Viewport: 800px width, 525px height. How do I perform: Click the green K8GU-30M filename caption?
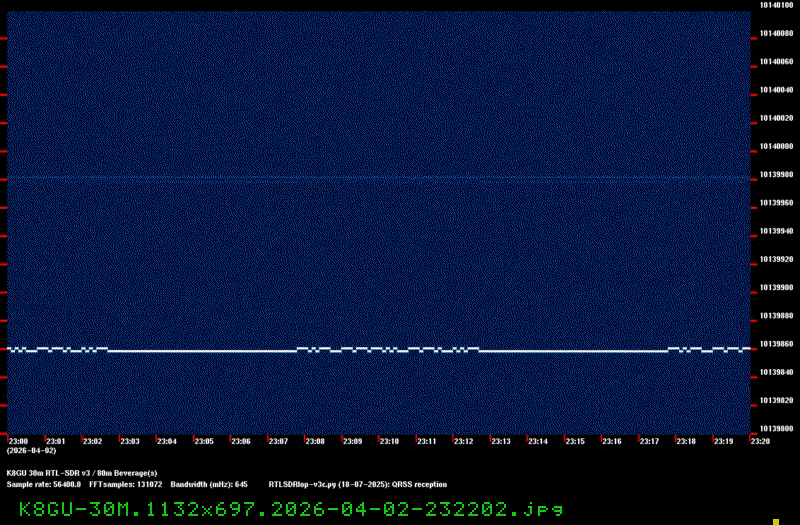pyautogui.click(x=291, y=509)
